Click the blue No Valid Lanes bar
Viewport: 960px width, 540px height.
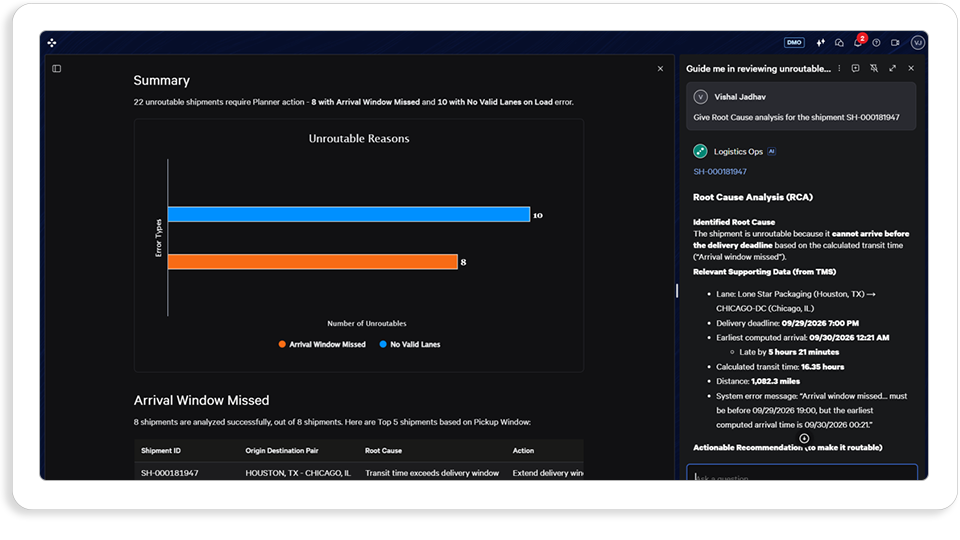(x=349, y=214)
